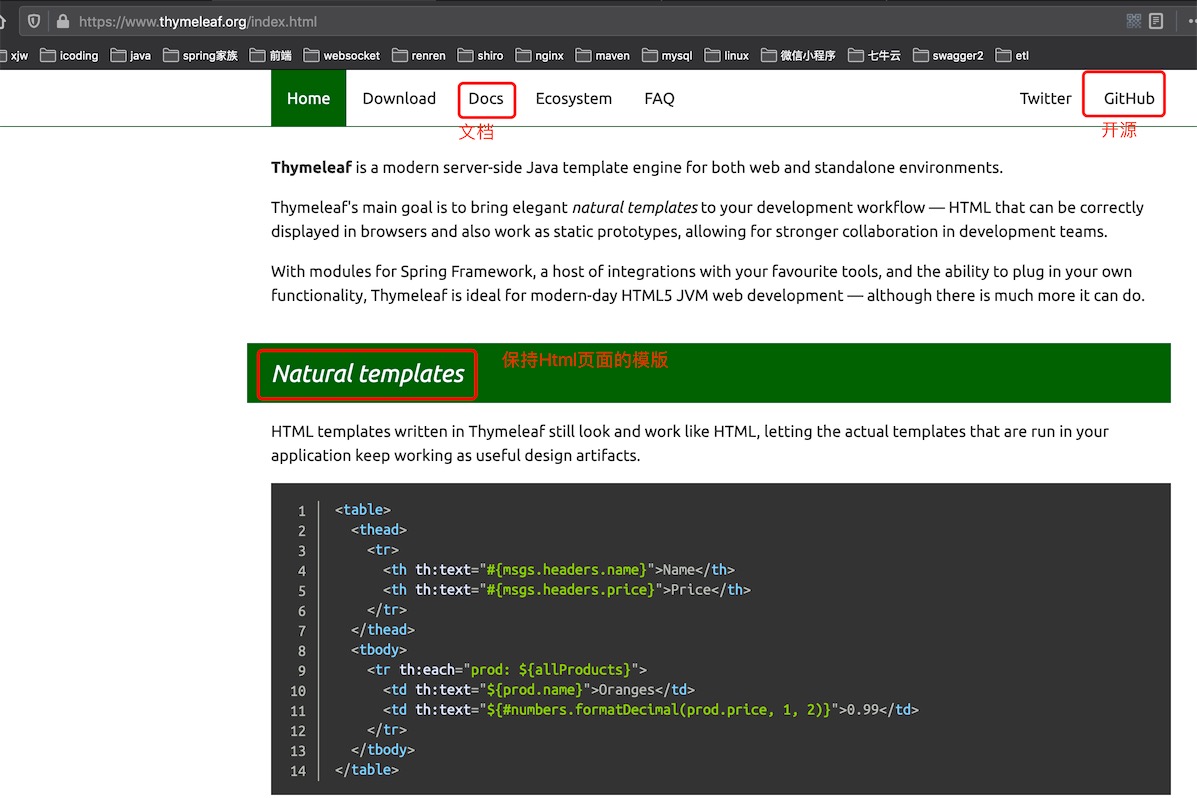Toggle reader view icon in address bar
1197x798 pixels.
(1156, 21)
